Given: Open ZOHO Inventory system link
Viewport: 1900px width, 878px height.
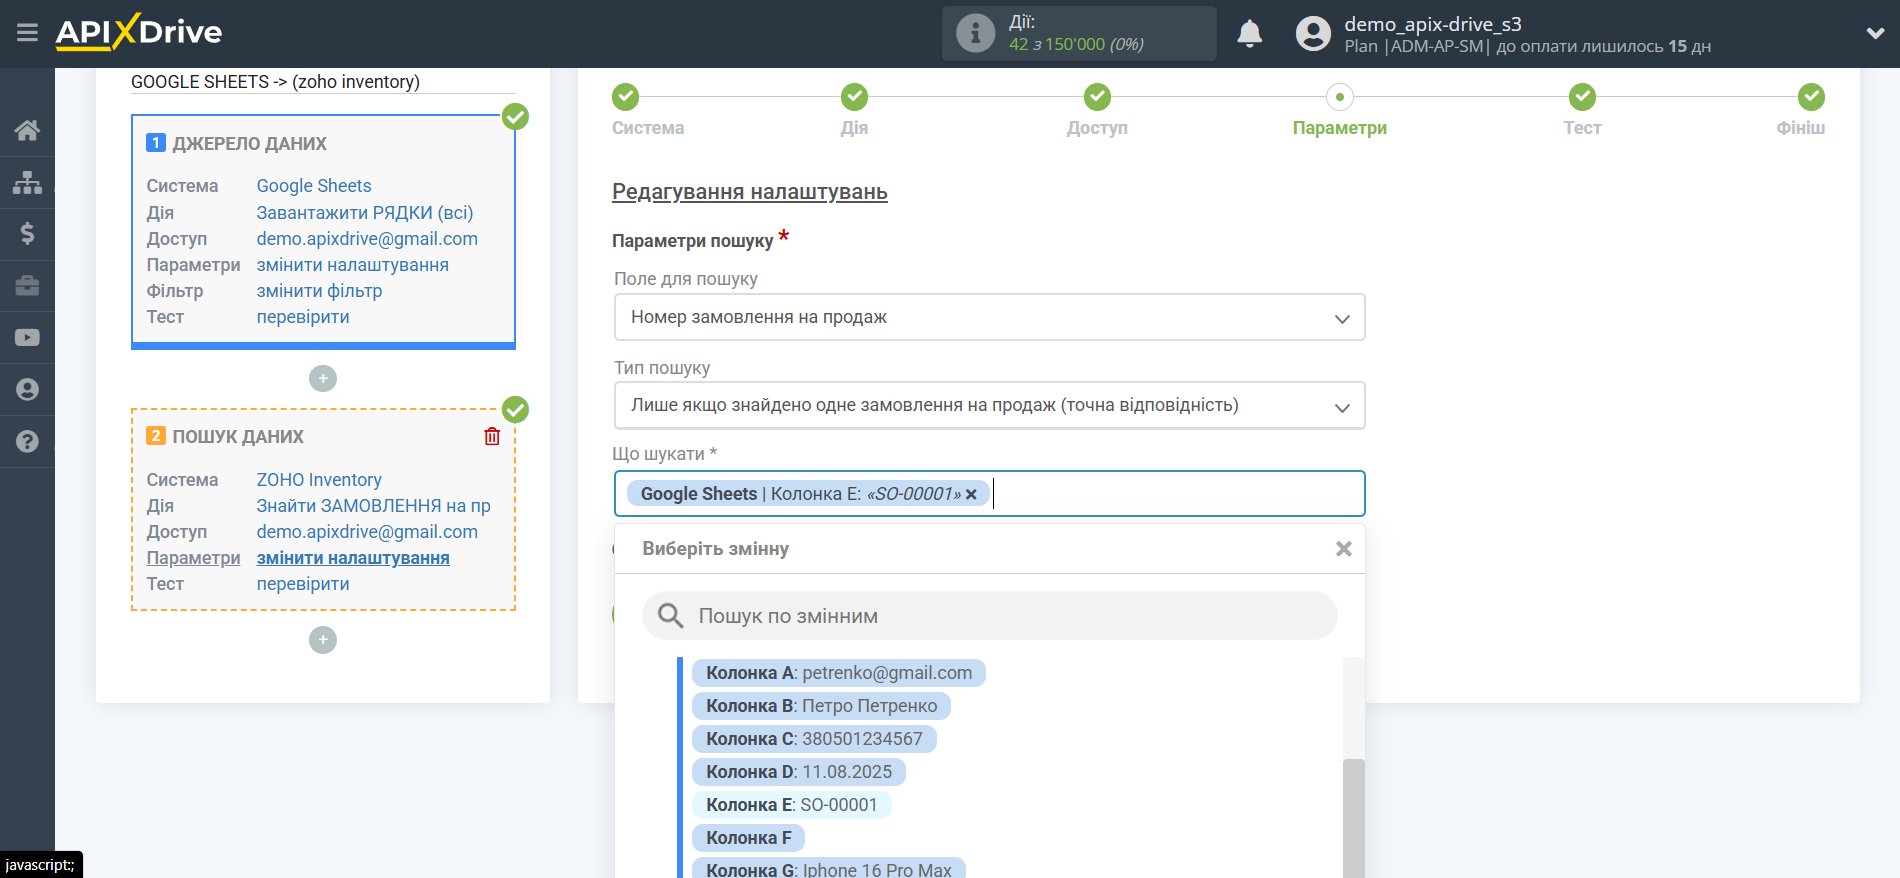Looking at the screenshot, I should 319,480.
